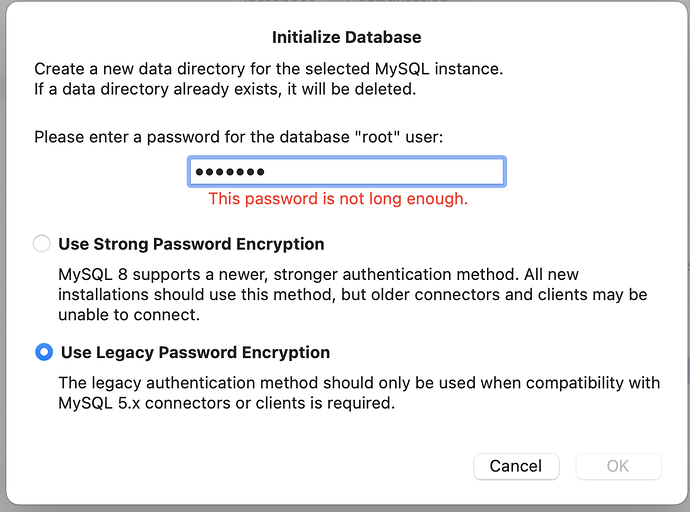Click the "Please enter a password" prompt label
The width and height of the screenshot is (690, 512).
coord(239,137)
